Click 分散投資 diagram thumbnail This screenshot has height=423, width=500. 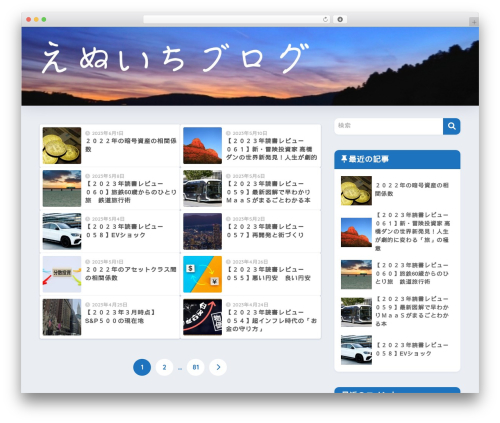62,274
